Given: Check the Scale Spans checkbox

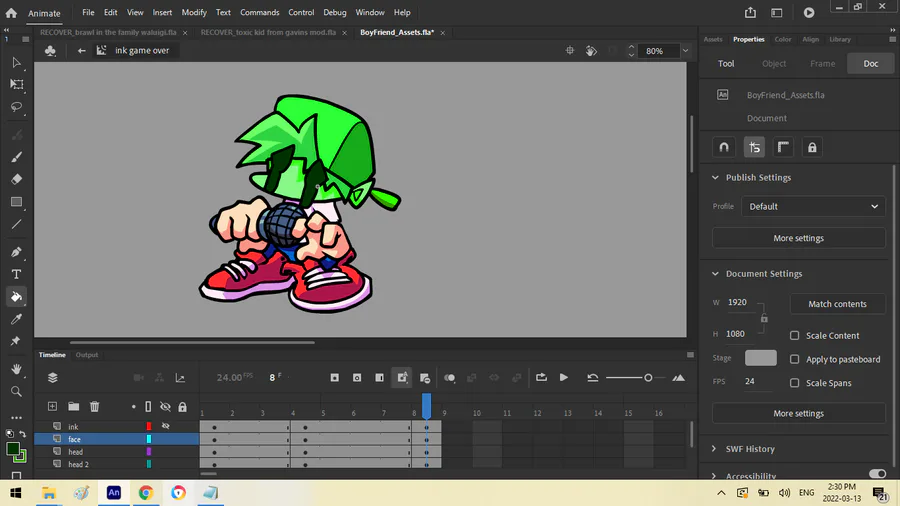Looking at the screenshot, I should tap(794, 383).
